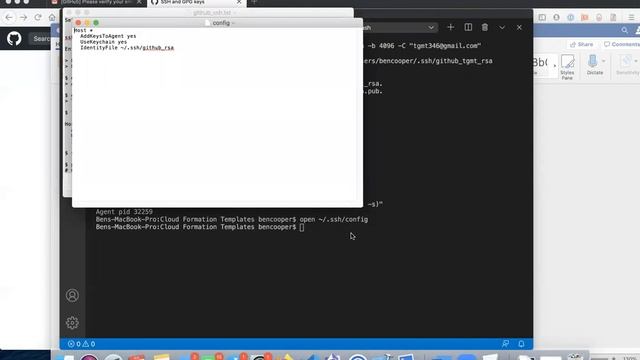Open the Dictate dropdown arrow
The width and height of the screenshot is (640, 360).
(604, 62)
